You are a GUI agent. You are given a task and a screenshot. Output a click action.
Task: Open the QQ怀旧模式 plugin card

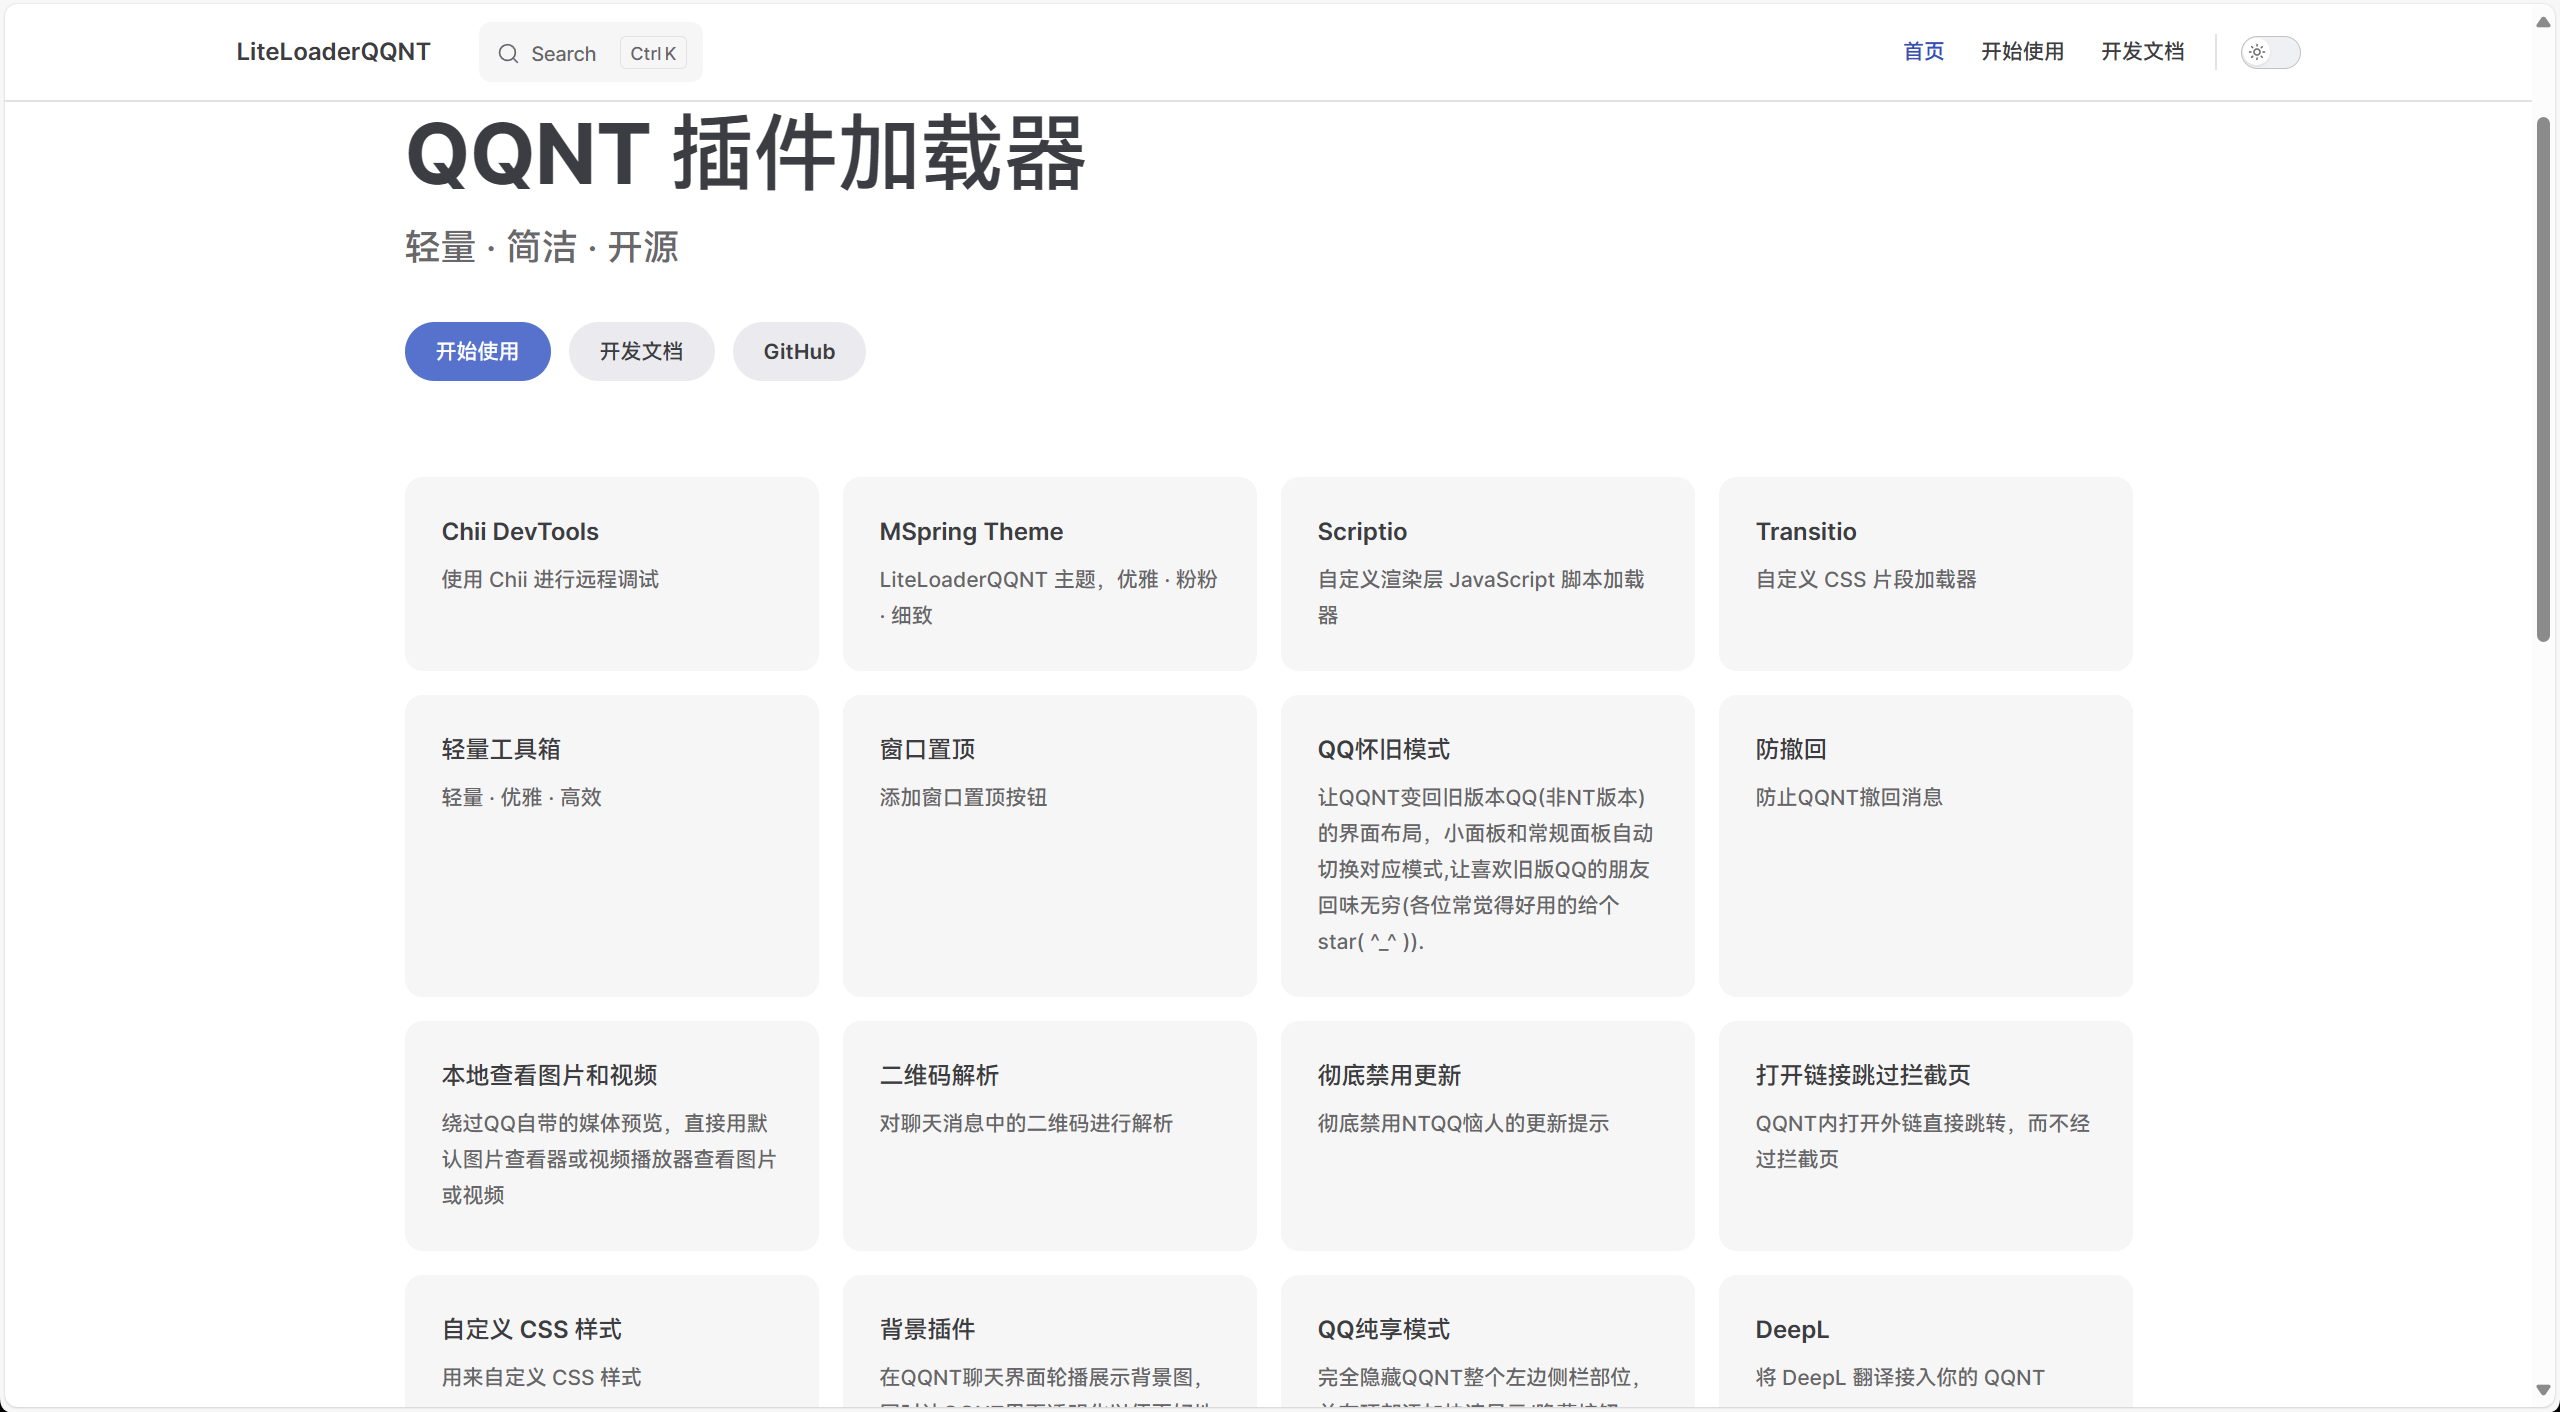(1487, 845)
